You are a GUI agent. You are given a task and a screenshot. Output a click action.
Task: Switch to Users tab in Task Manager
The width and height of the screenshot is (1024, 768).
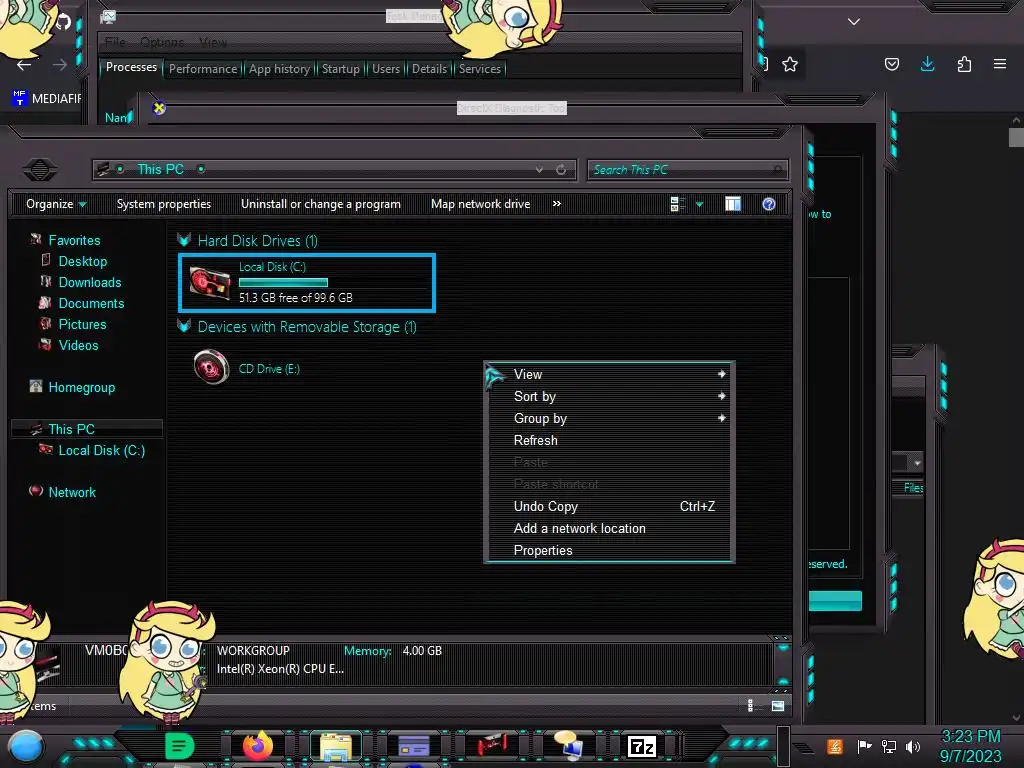386,69
